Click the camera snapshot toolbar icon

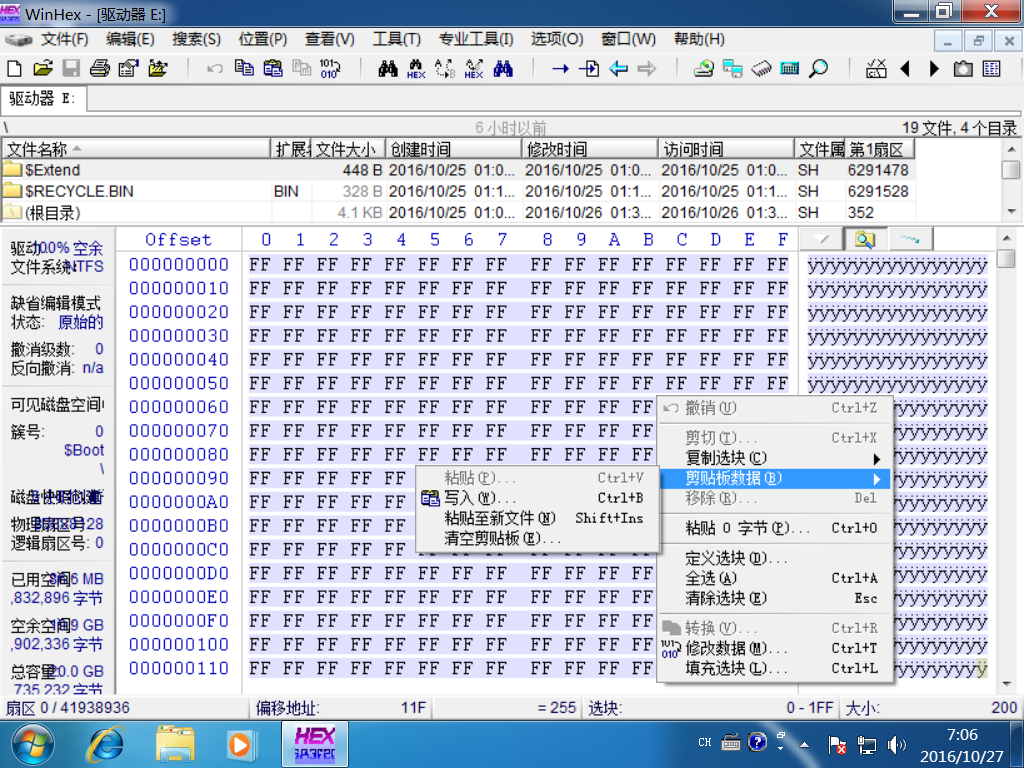963,68
